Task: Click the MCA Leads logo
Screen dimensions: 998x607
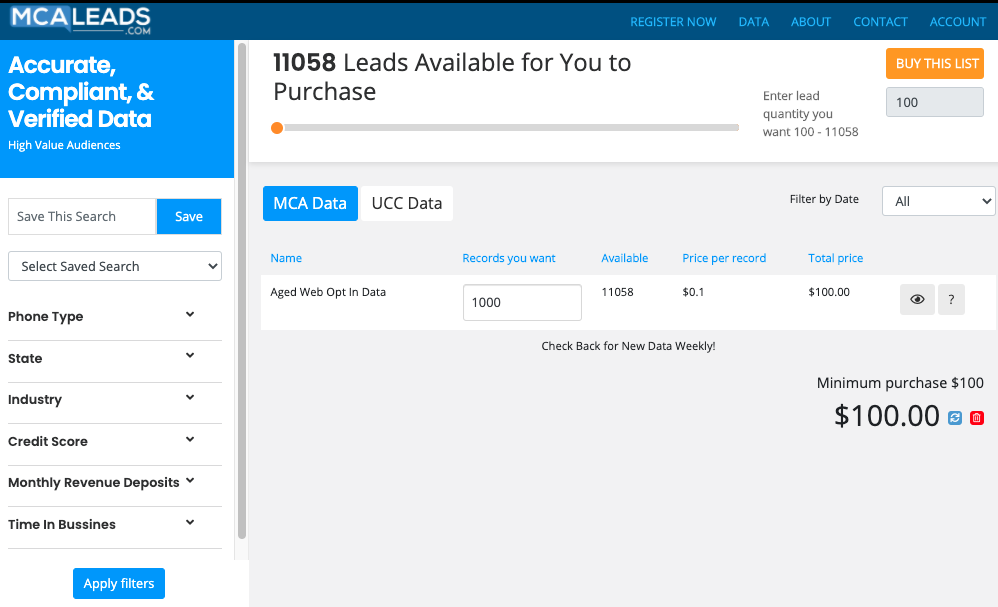Action: pyautogui.click(x=80, y=20)
